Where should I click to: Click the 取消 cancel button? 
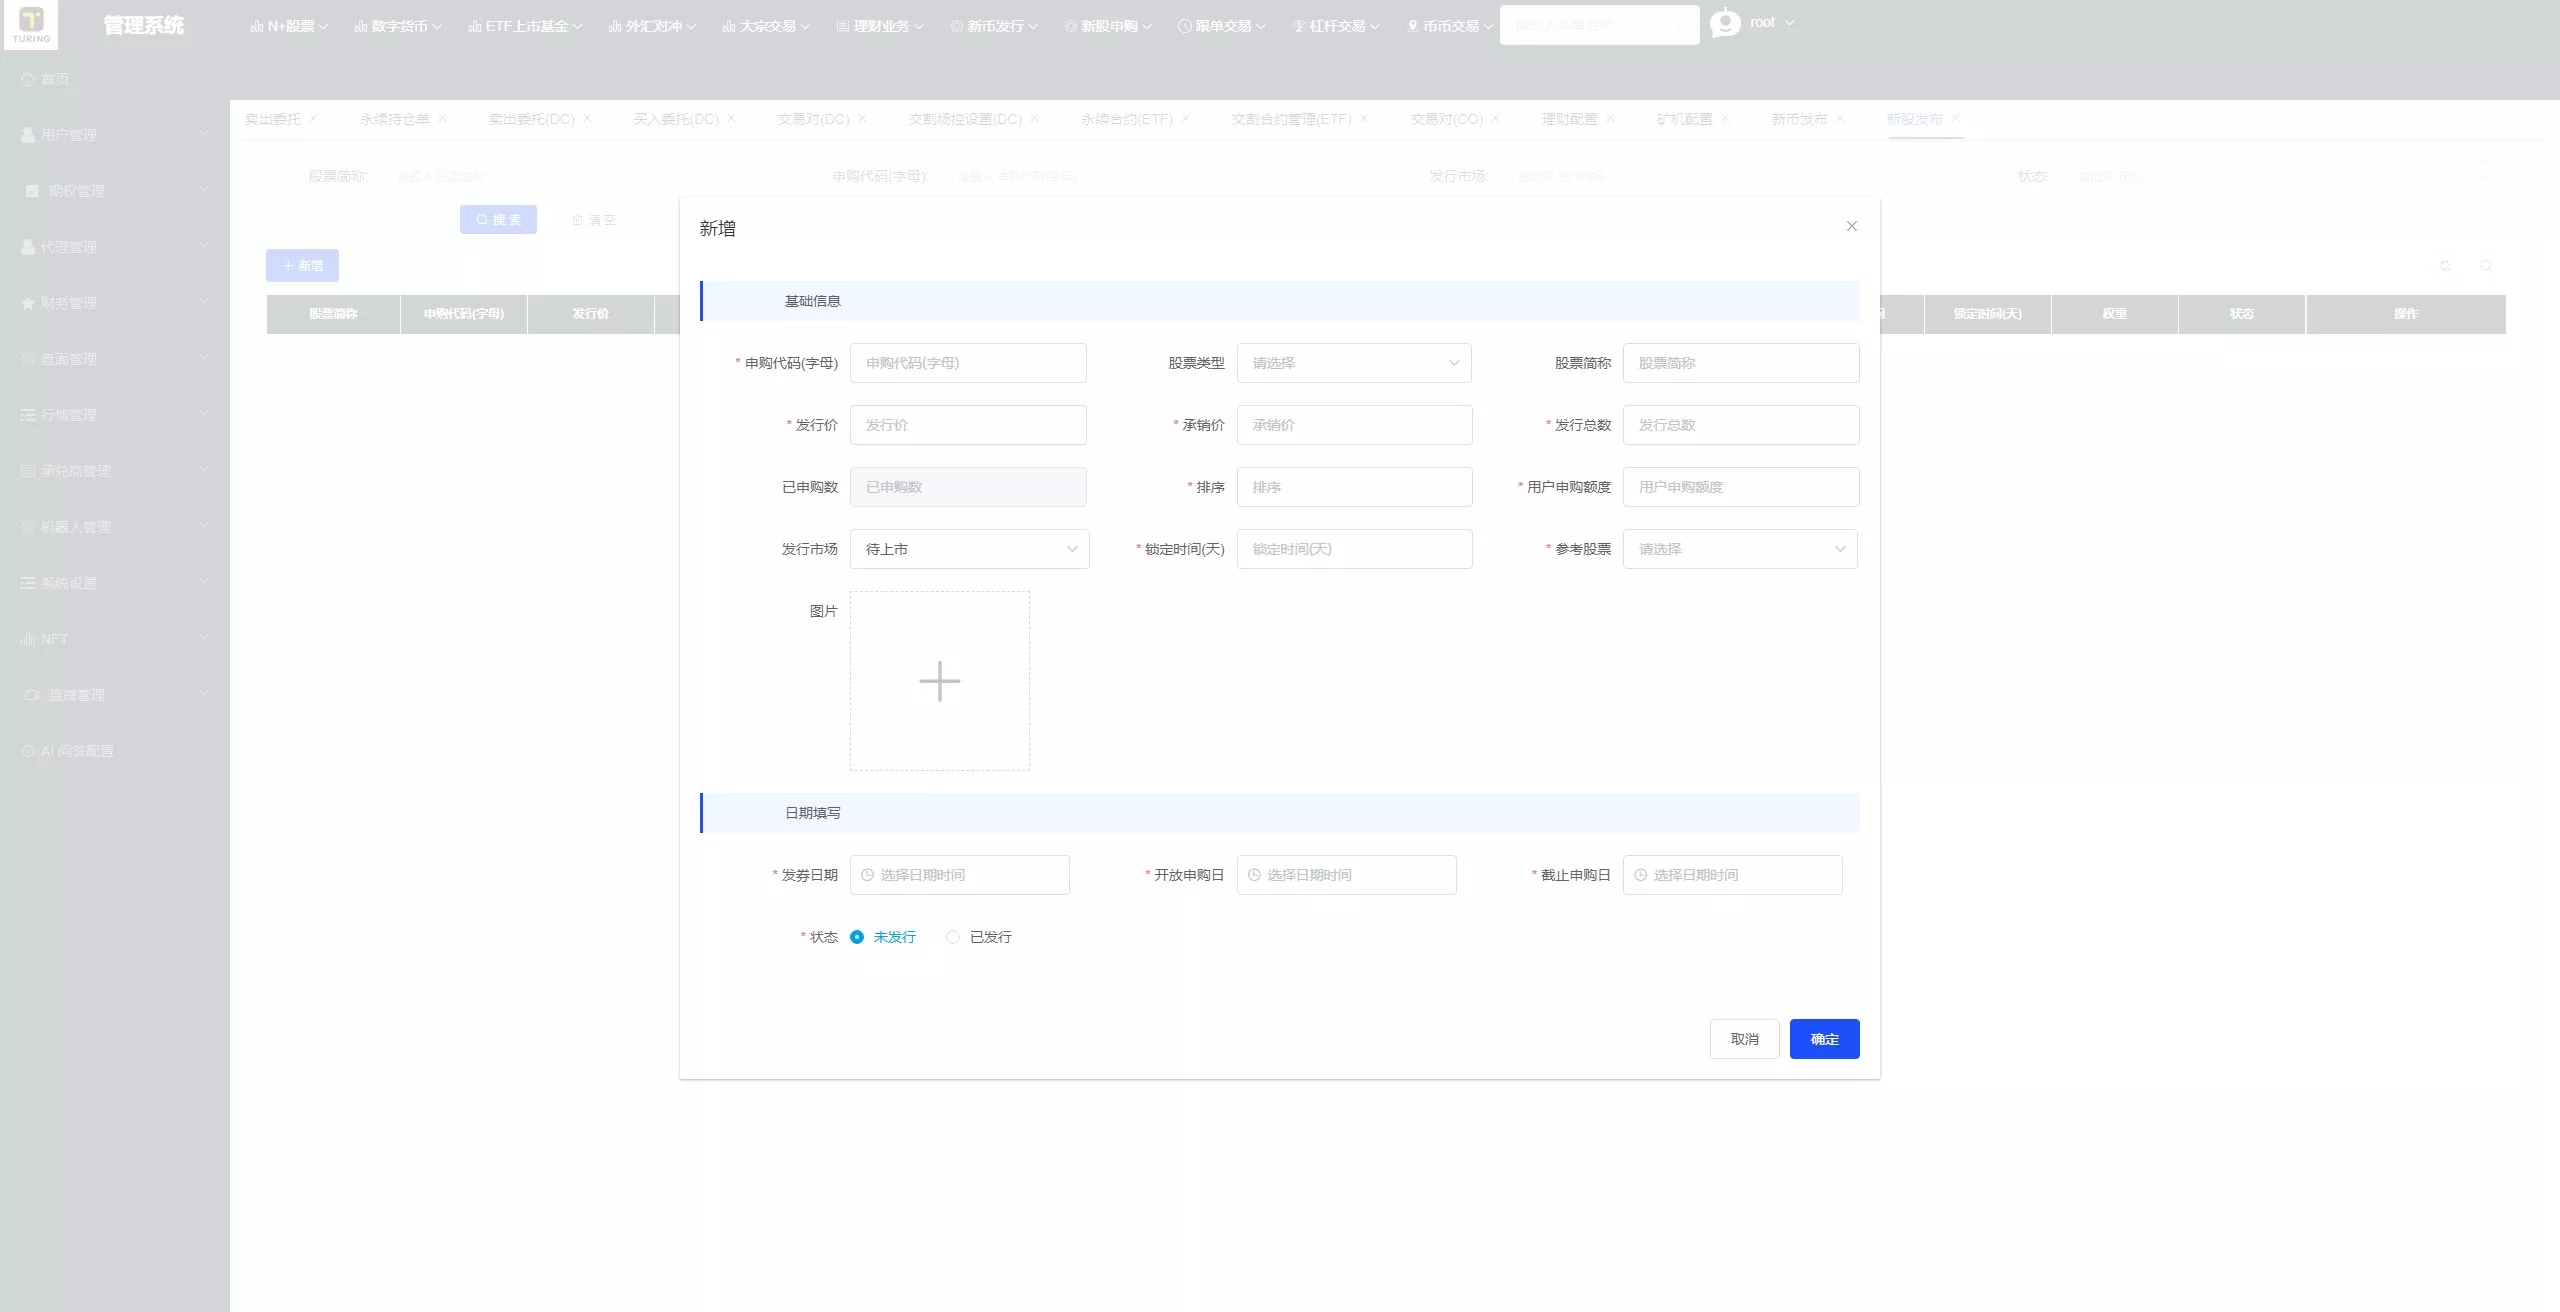click(x=1745, y=1039)
